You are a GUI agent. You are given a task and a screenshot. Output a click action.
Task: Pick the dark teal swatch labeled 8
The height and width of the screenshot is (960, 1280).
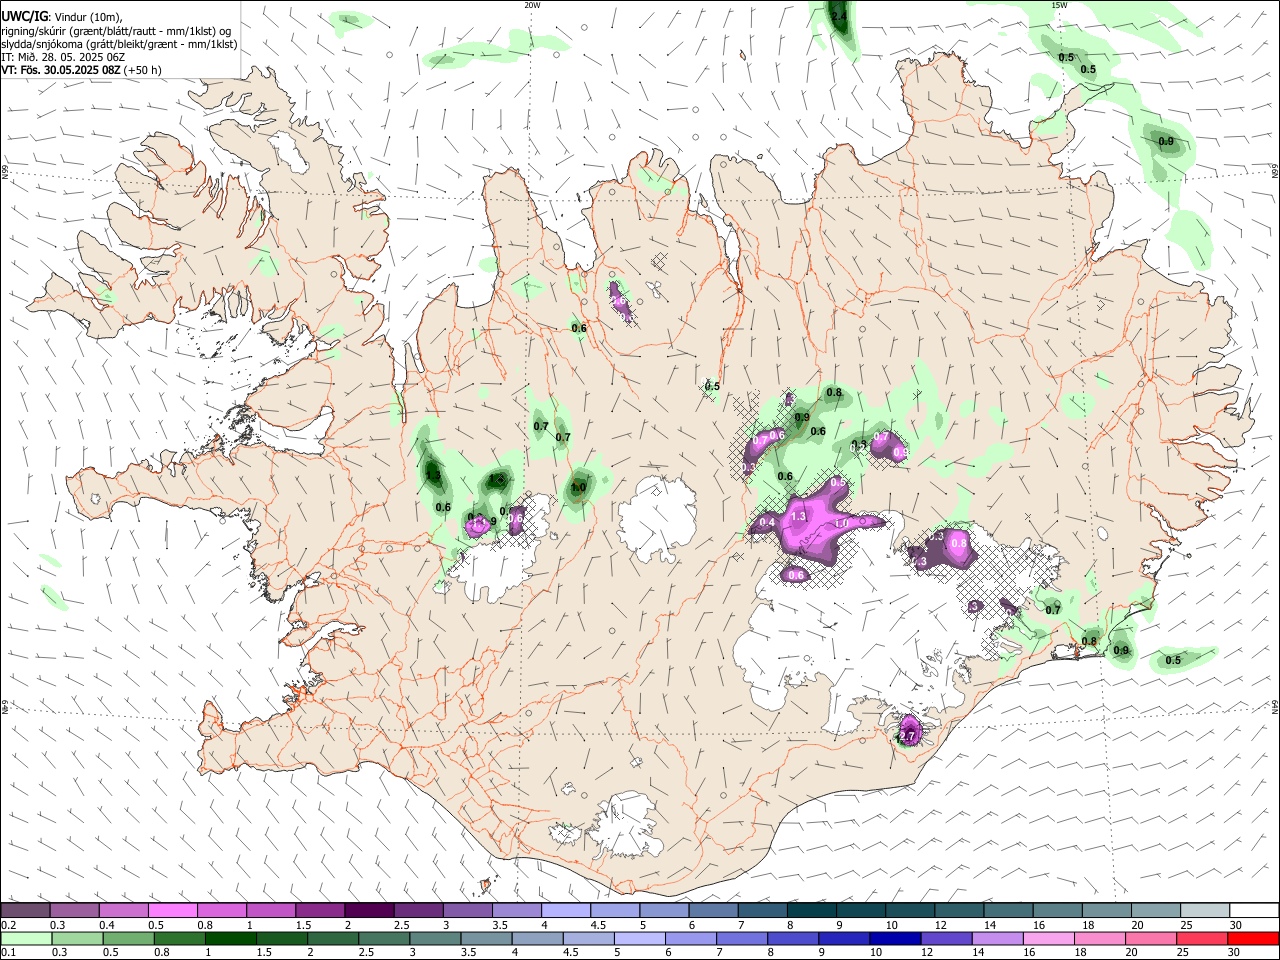click(x=811, y=910)
